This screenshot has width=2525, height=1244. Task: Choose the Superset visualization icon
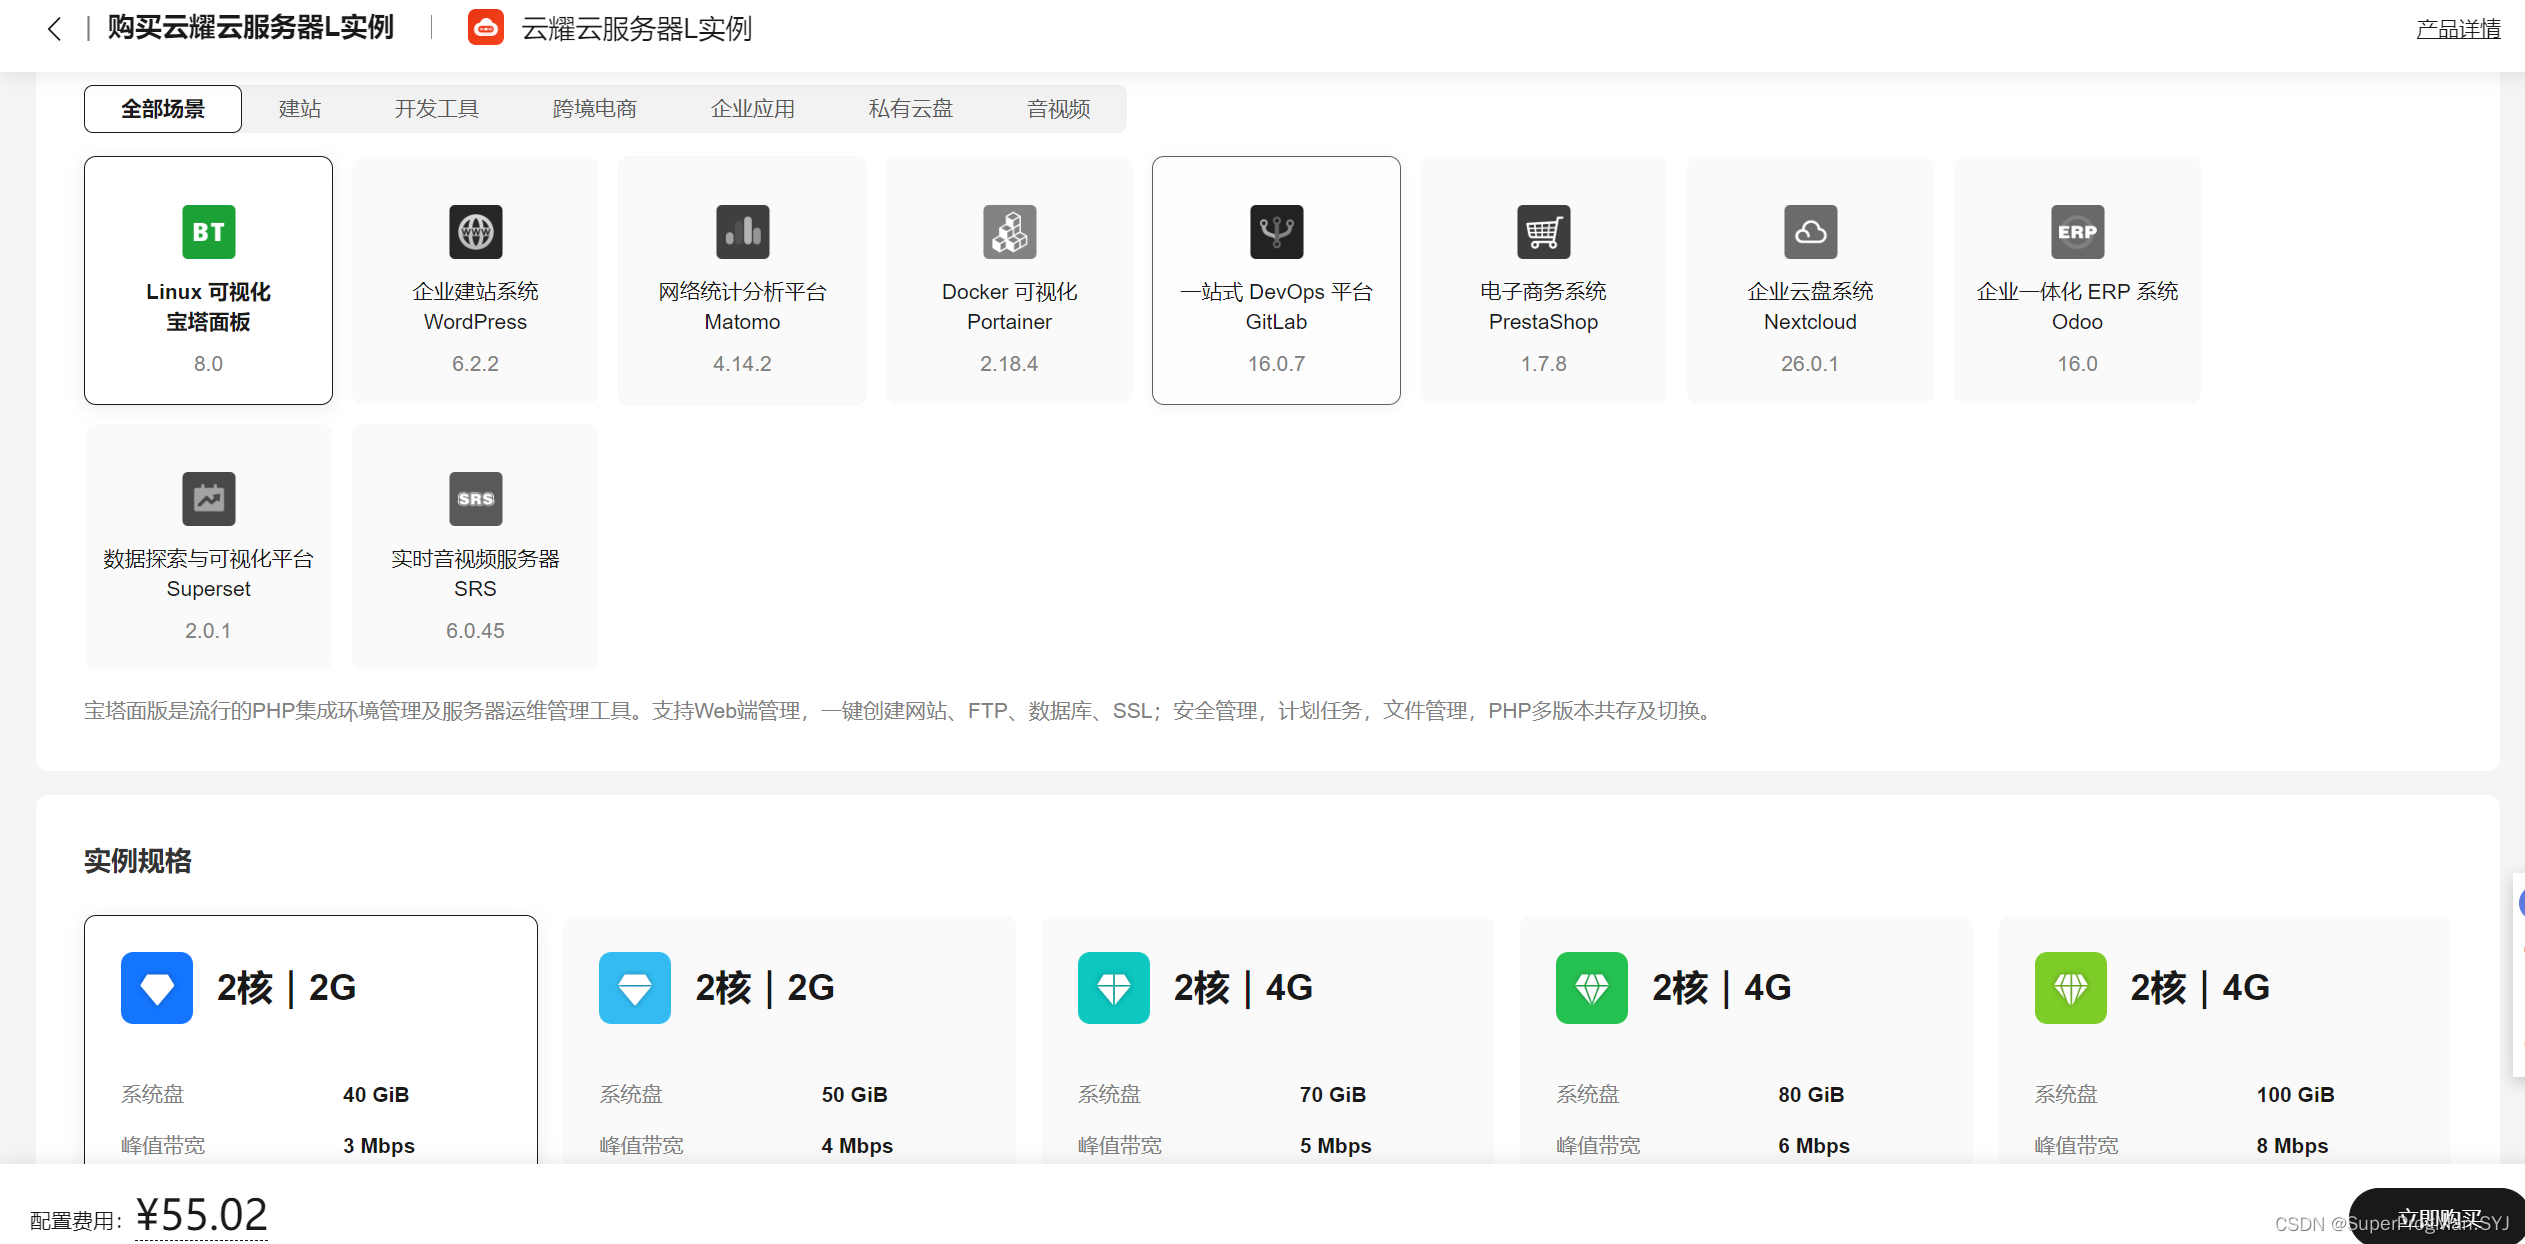point(208,499)
